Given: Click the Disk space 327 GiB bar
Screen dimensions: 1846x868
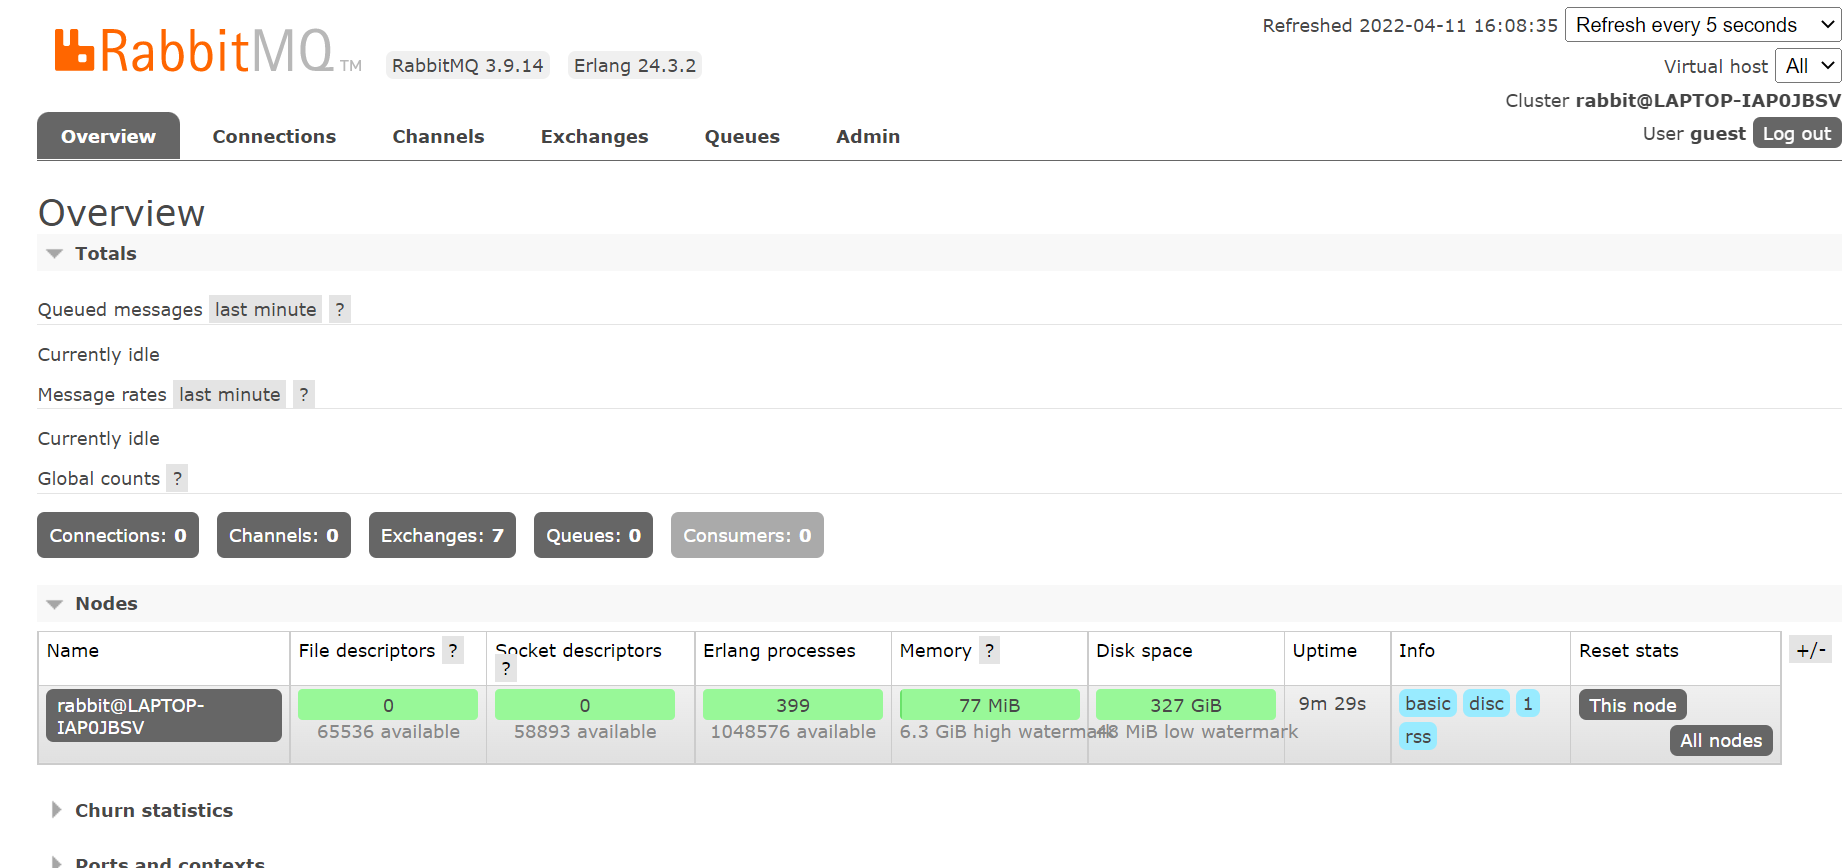Looking at the screenshot, I should point(1186,705).
